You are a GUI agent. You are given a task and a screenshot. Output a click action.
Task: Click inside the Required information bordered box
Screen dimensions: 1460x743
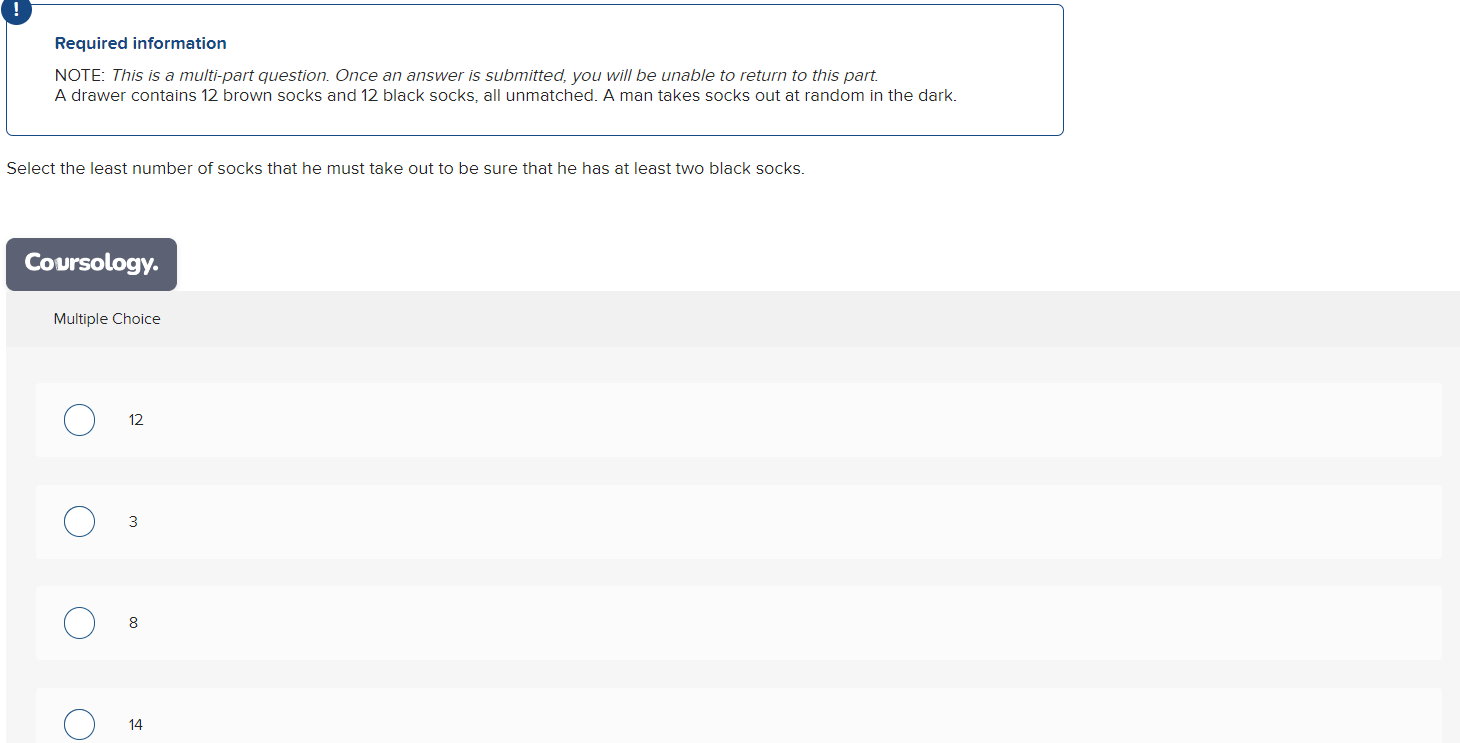tap(535, 70)
